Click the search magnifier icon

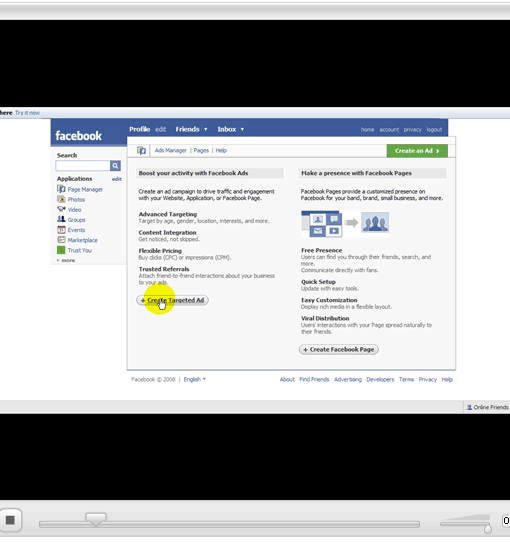point(115,166)
